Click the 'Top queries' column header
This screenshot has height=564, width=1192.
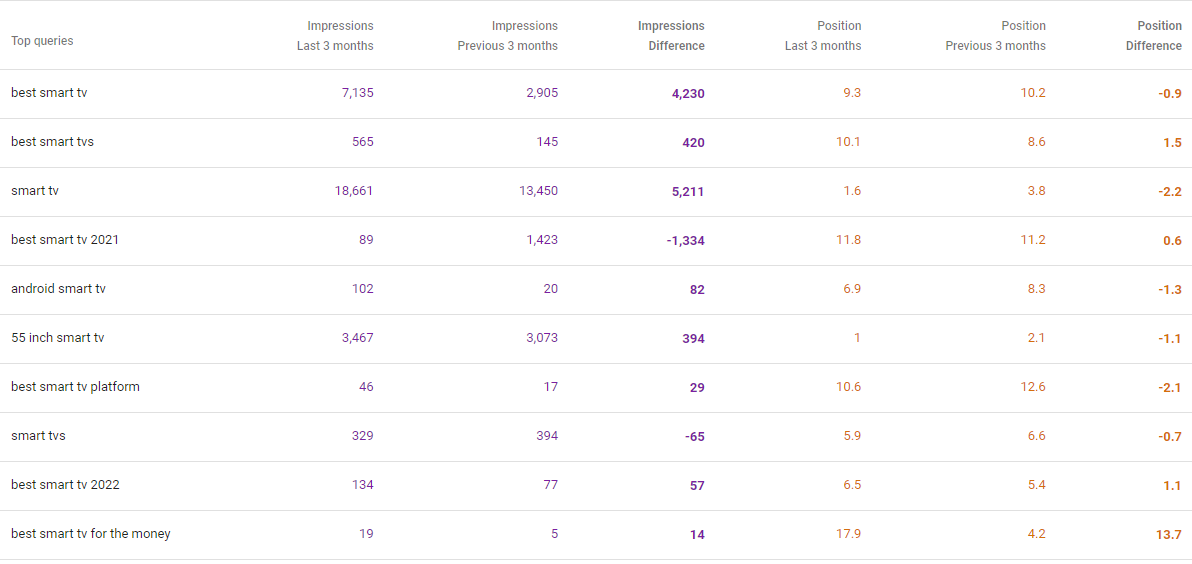[42, 41]
